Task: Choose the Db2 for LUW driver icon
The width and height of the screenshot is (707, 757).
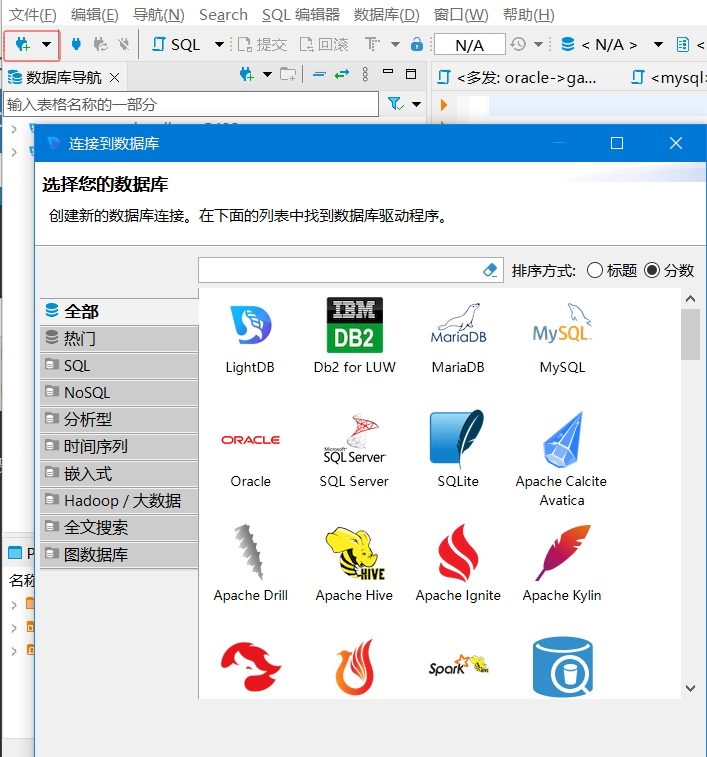Action: [354, 324]
